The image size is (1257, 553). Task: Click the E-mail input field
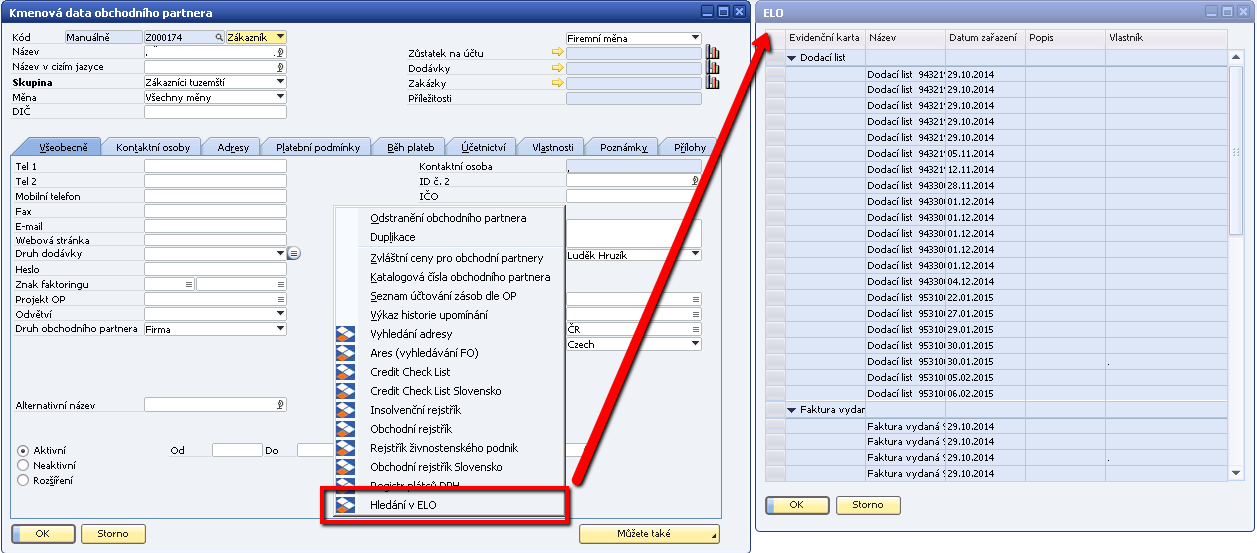click(215, 226)
